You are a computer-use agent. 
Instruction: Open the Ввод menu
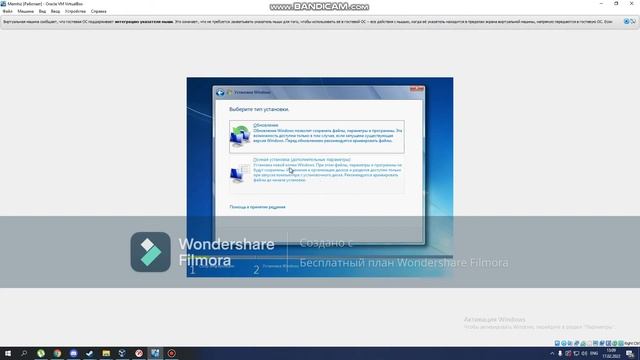[x=55, y=11]
